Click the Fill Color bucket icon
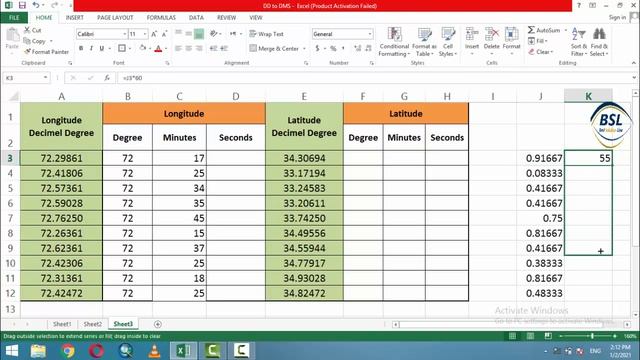640x360 pixels. (x=142, y=48)
